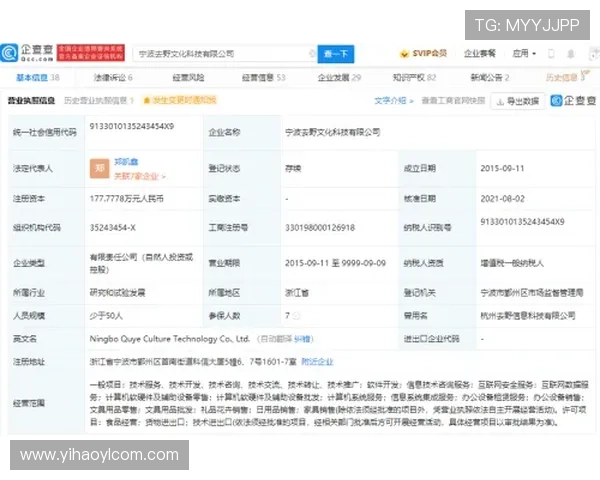Image resolution: width=600 pixels, height=480 pixels.
Task: Click the SVIP会员 crown icon
Action: coord(404,54)
